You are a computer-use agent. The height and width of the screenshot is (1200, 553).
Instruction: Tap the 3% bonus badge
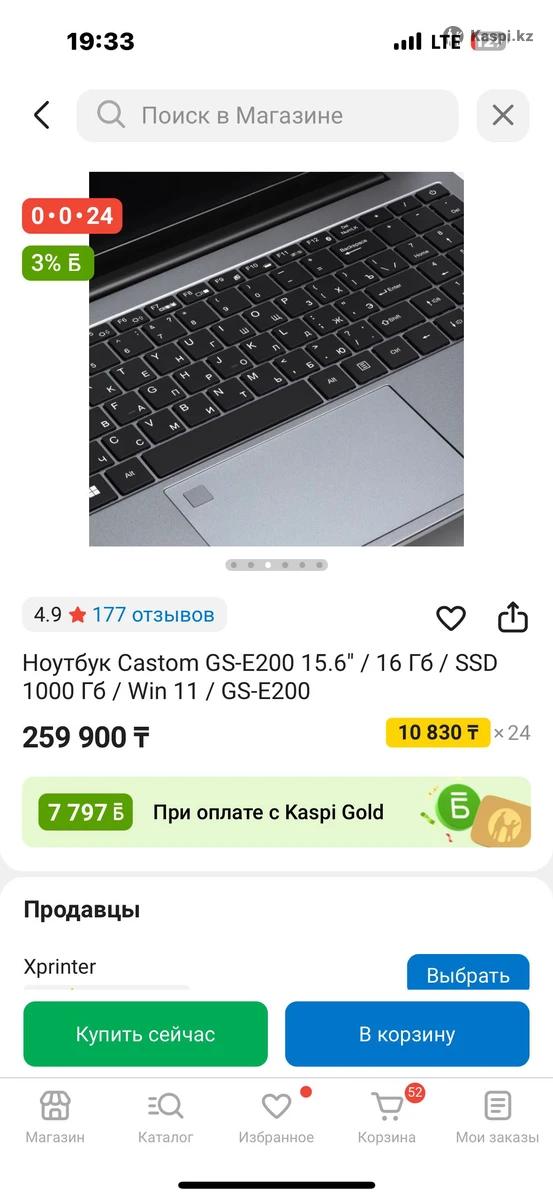coord(58,263)
